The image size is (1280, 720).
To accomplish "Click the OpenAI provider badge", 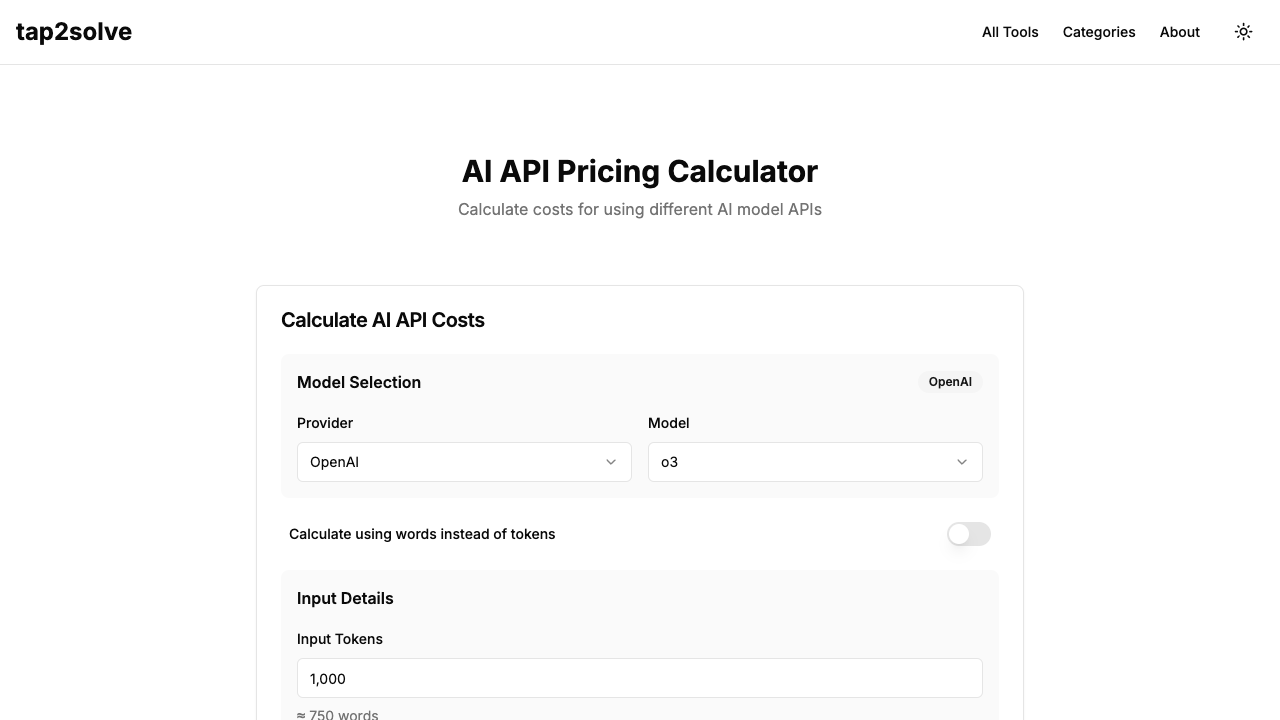I will (949, 382).
